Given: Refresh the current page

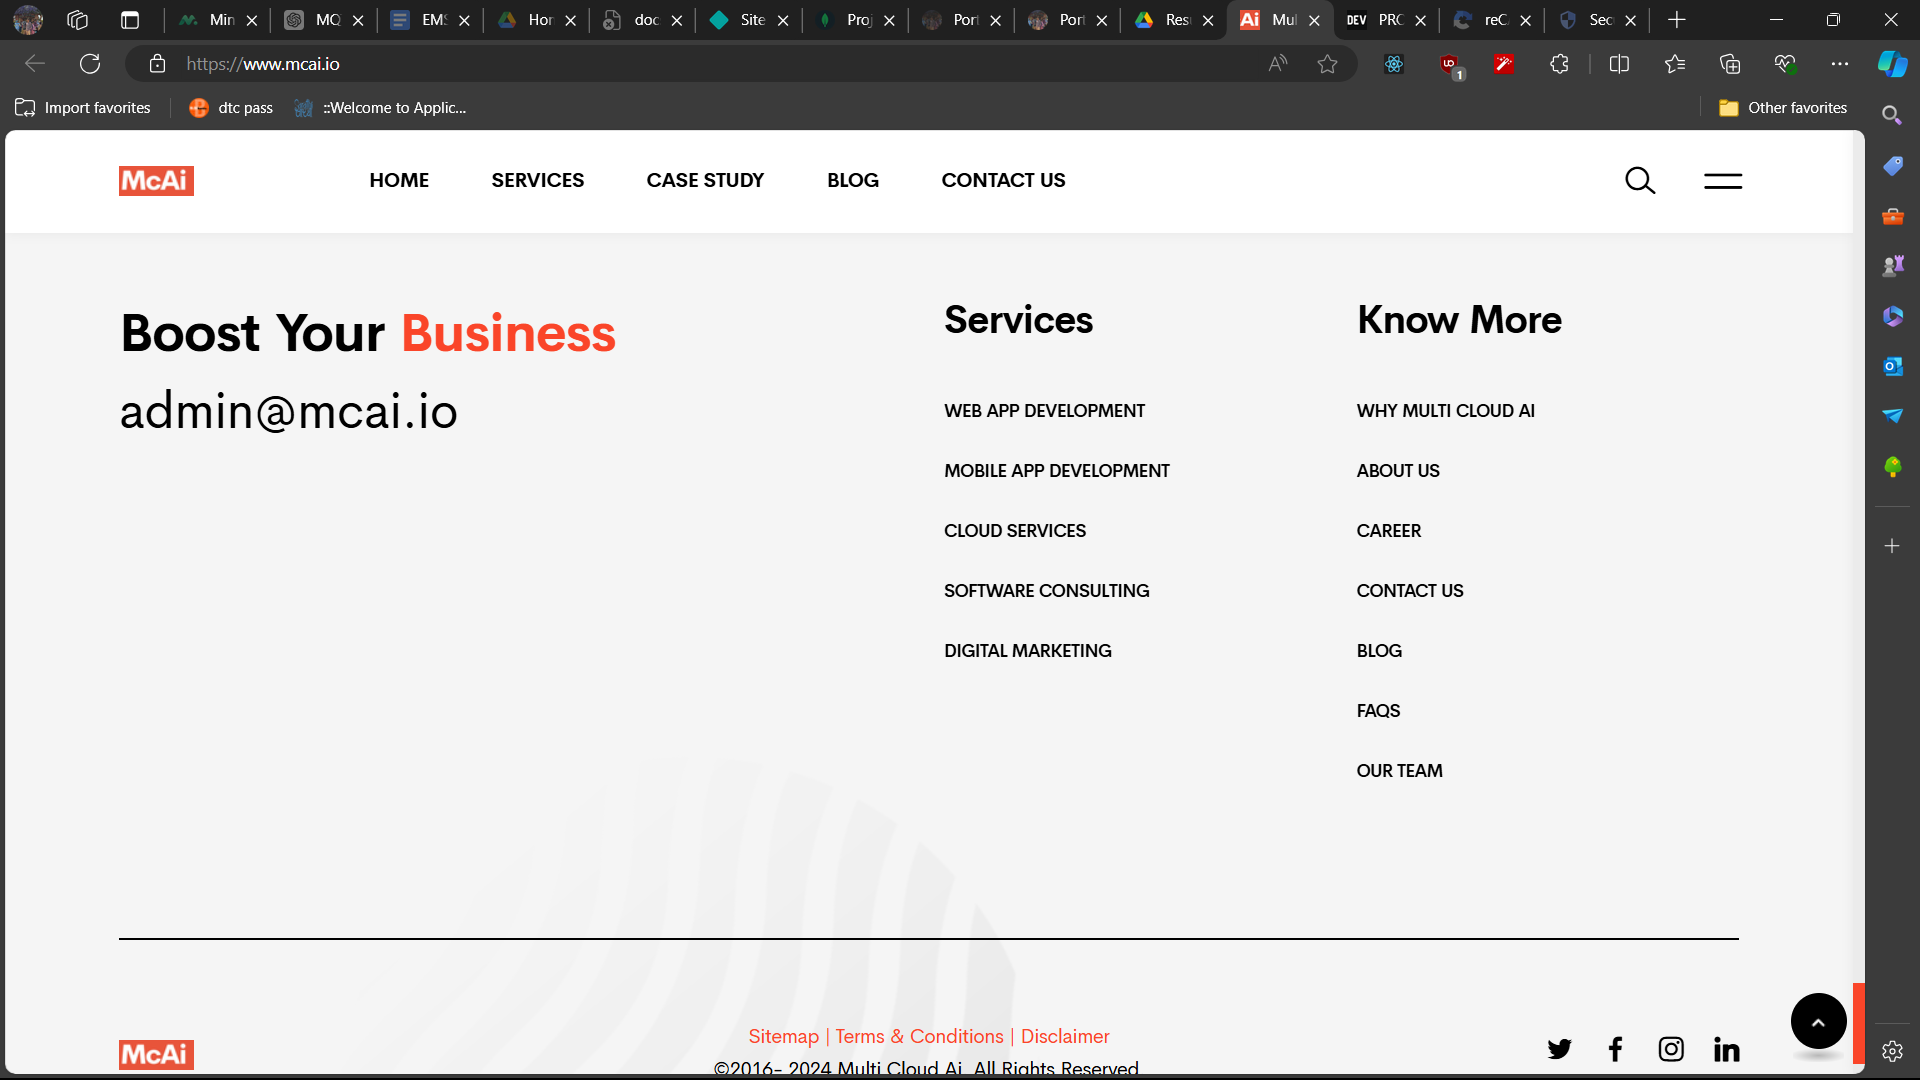Looking at the screenshot, I should point(90,64).
